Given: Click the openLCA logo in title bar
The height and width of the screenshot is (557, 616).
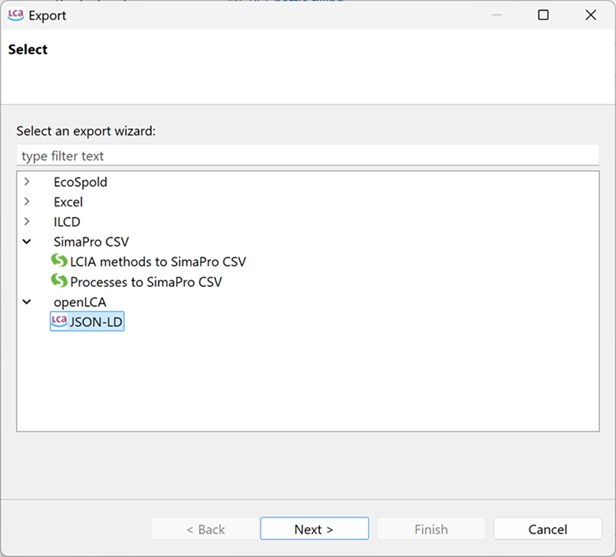Looking at the screenshot, I should pos(16,15).
